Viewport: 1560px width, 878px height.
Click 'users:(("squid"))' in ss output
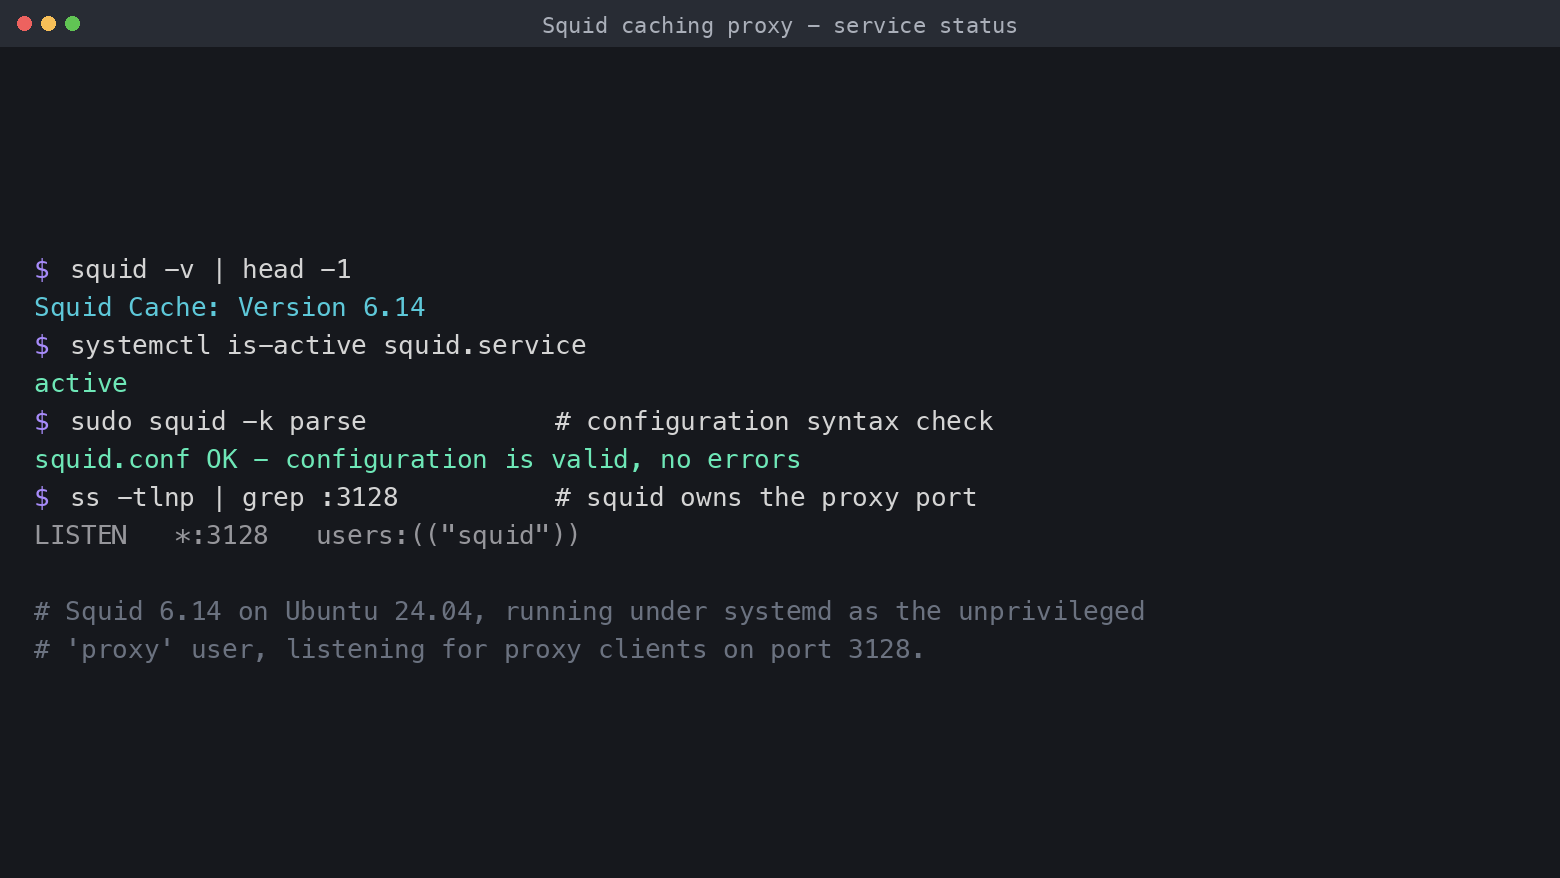(x=448, y=536)
